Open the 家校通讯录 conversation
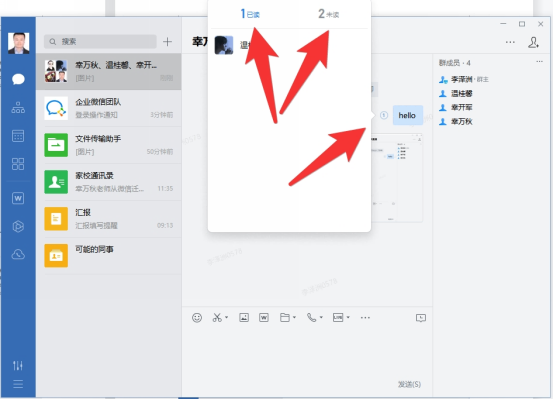The image size is (554, 399). click(x=109, y=182)
